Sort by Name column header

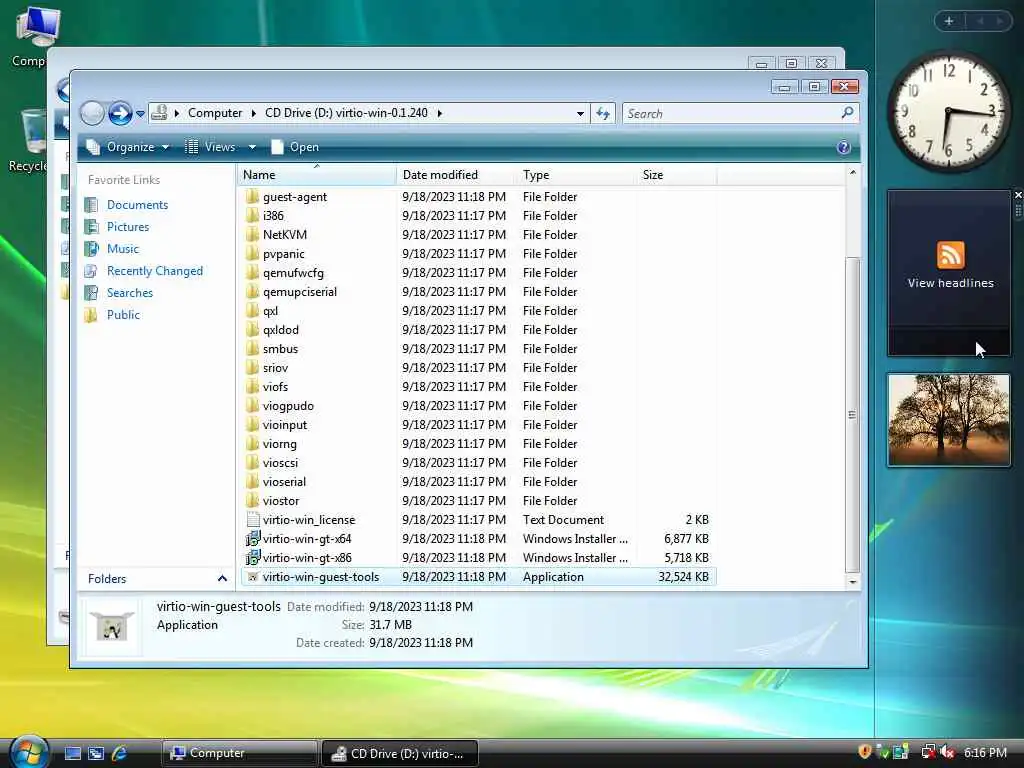click(316, 175)
